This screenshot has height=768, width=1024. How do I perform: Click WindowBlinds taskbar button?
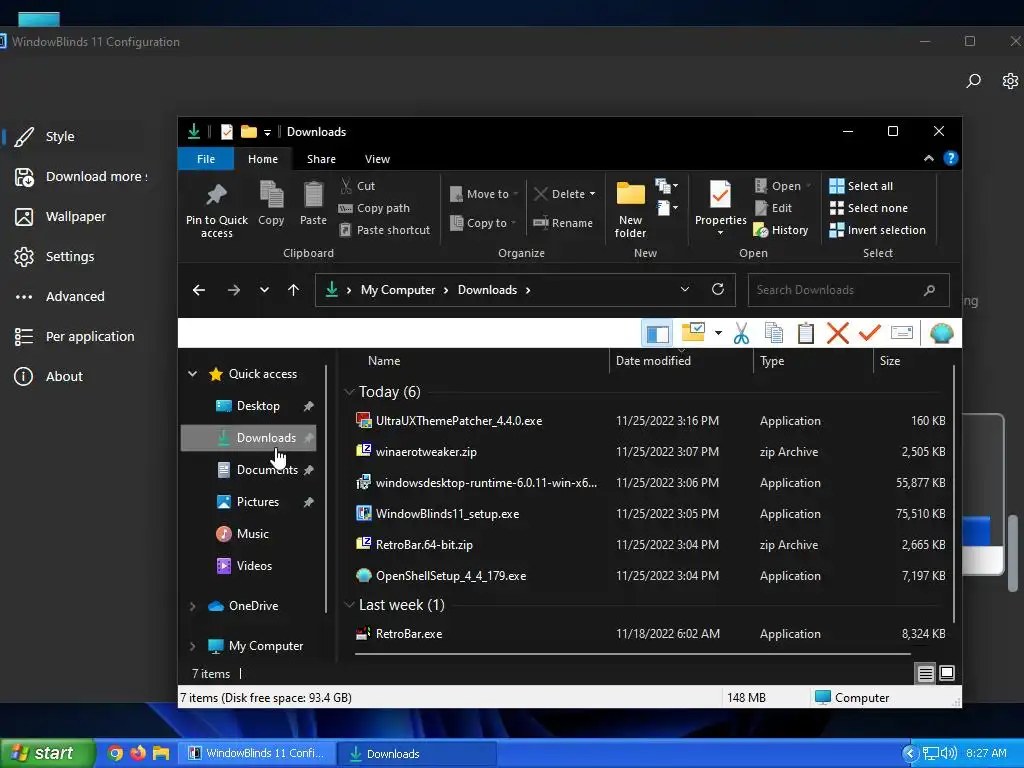(259, 753)
